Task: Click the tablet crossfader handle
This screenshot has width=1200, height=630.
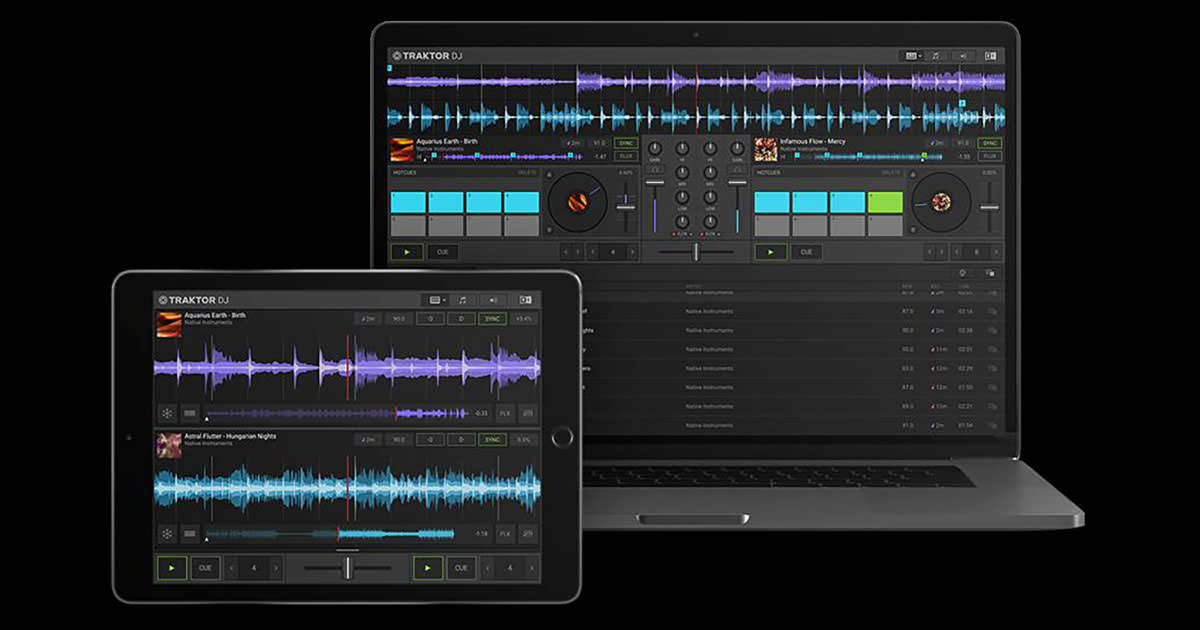Action: pyautogui.click(x=348, y=568)
